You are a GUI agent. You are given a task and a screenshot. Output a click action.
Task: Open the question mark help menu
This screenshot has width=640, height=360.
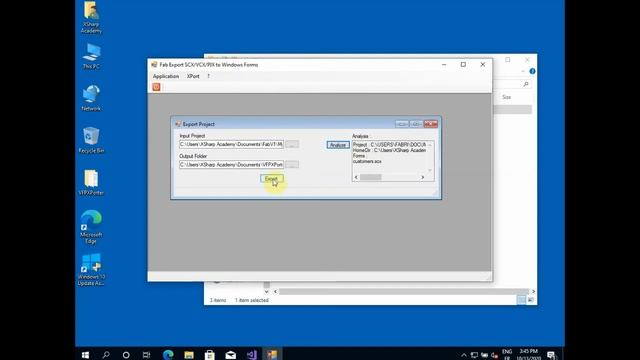point(209,76)
